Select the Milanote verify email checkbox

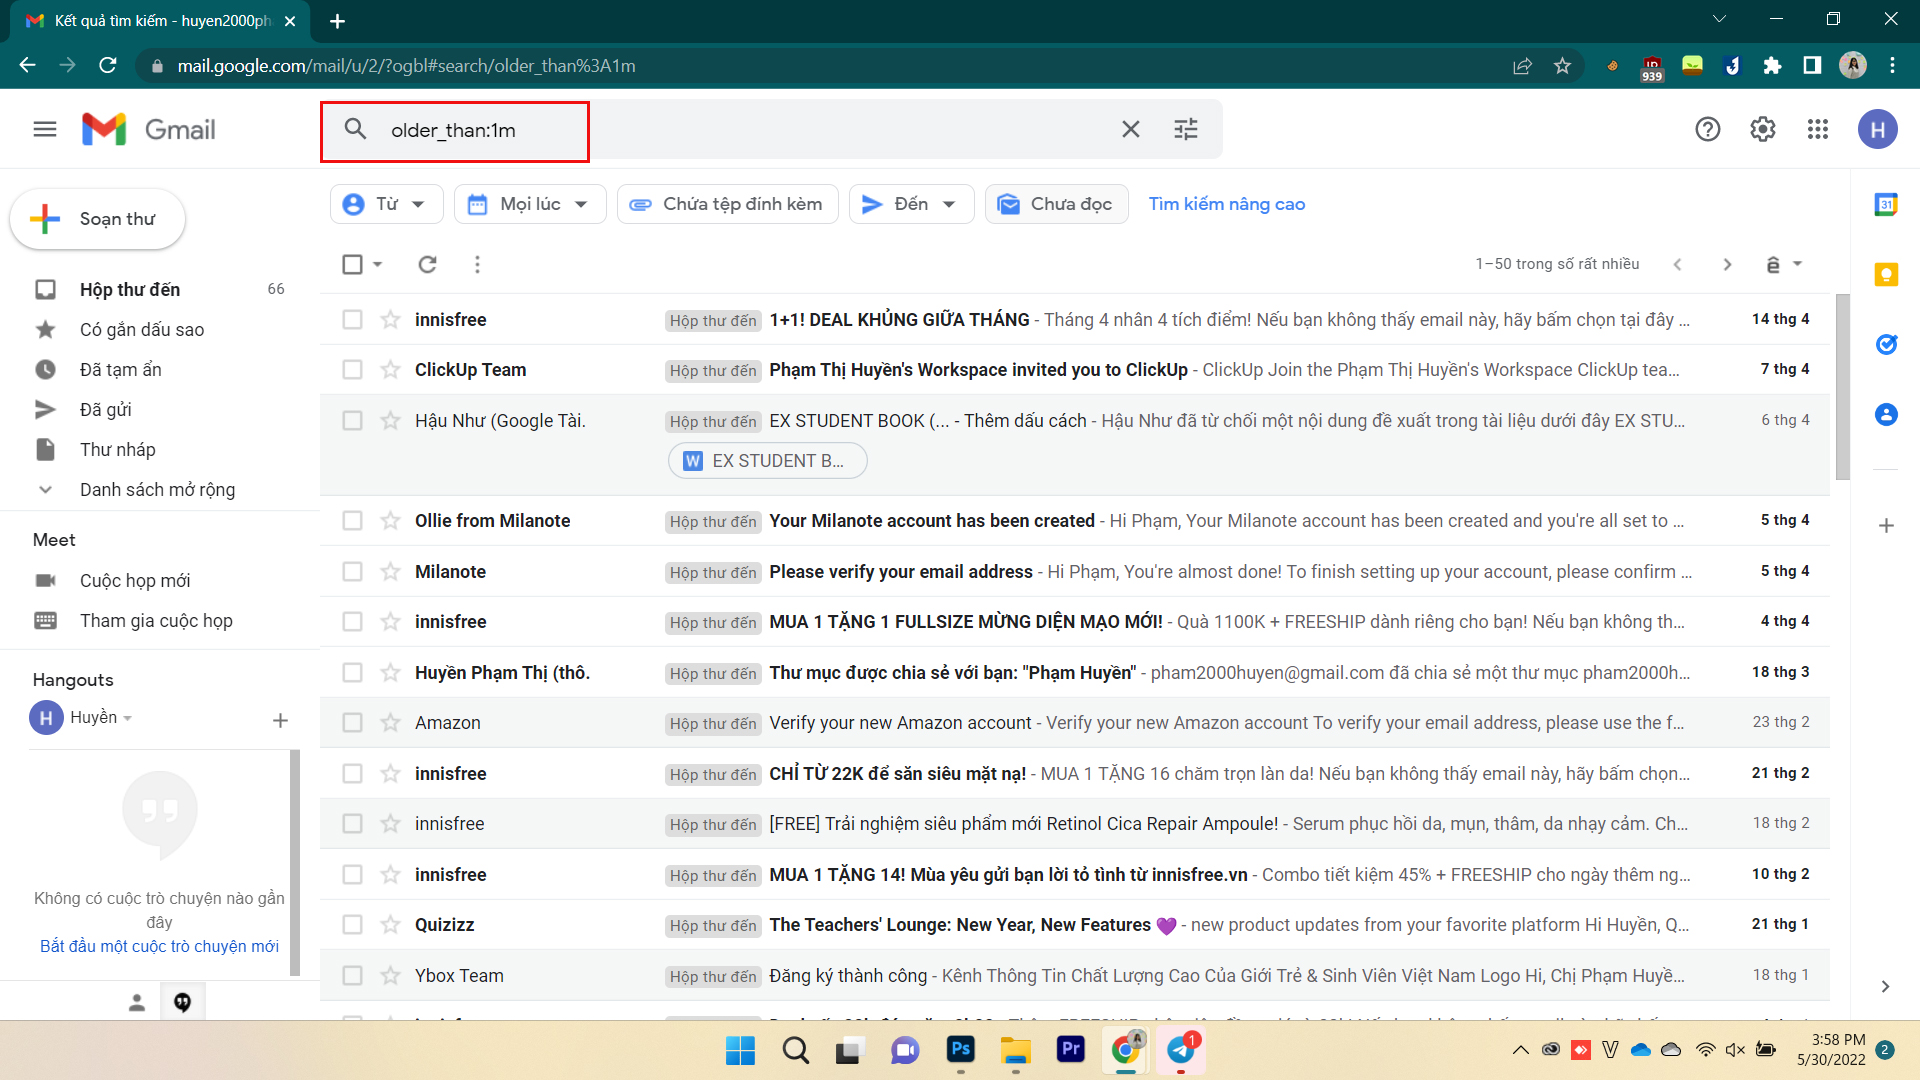click(352, 571)
